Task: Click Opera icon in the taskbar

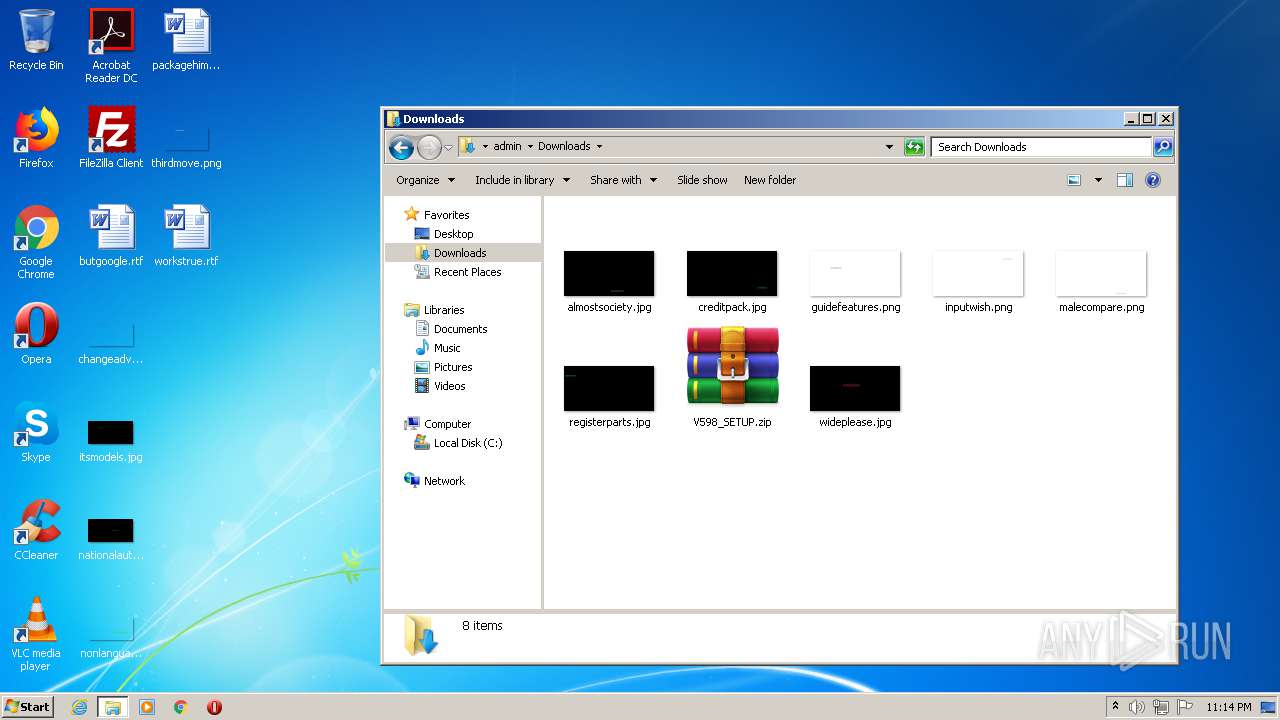Action: (214, 707)
